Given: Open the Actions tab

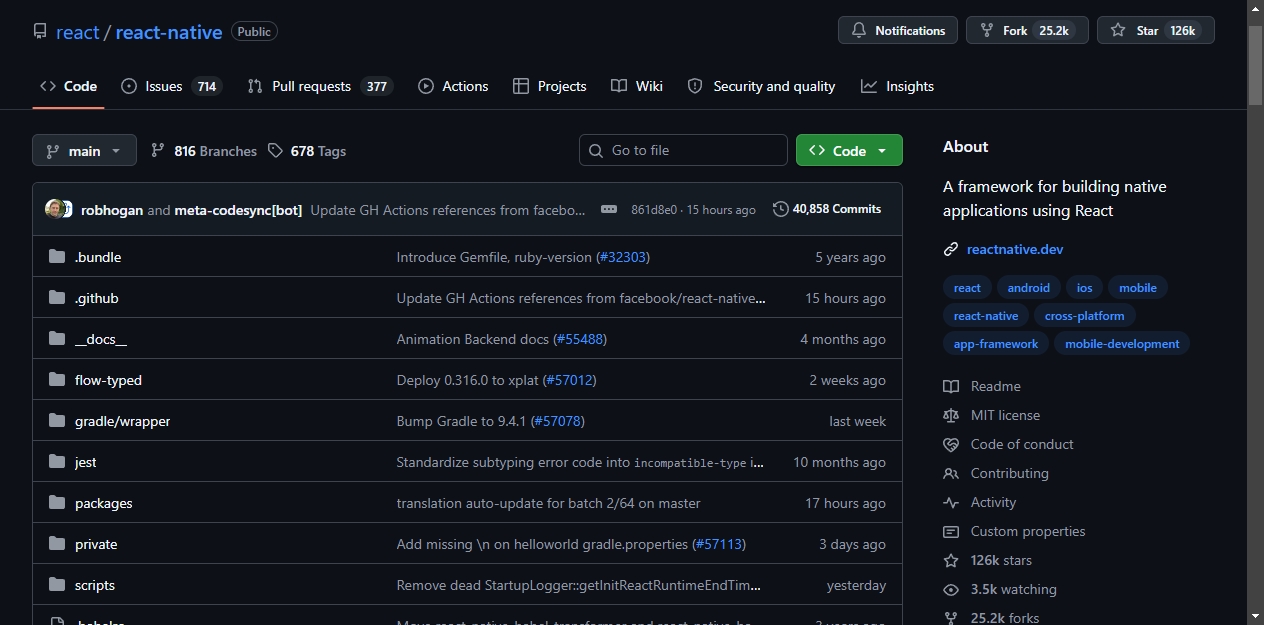Looking at the screenshot, I should 453,86.
